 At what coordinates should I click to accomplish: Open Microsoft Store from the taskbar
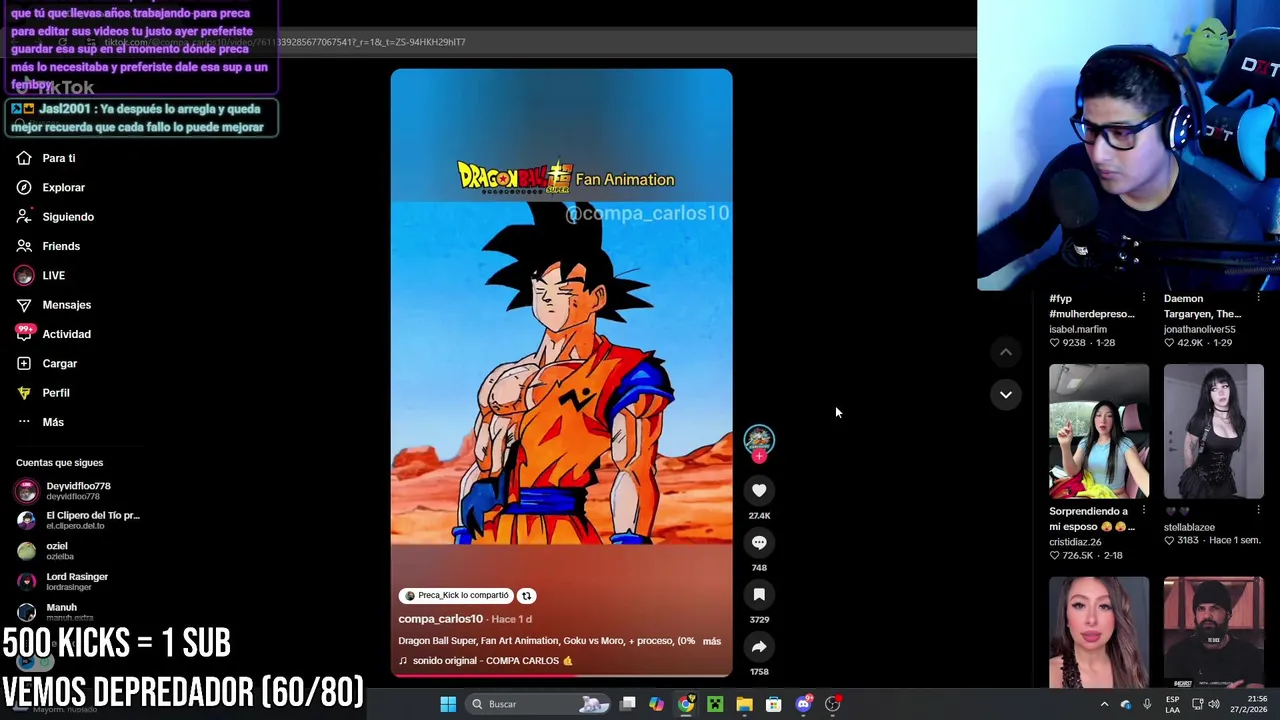click(773, 704)
